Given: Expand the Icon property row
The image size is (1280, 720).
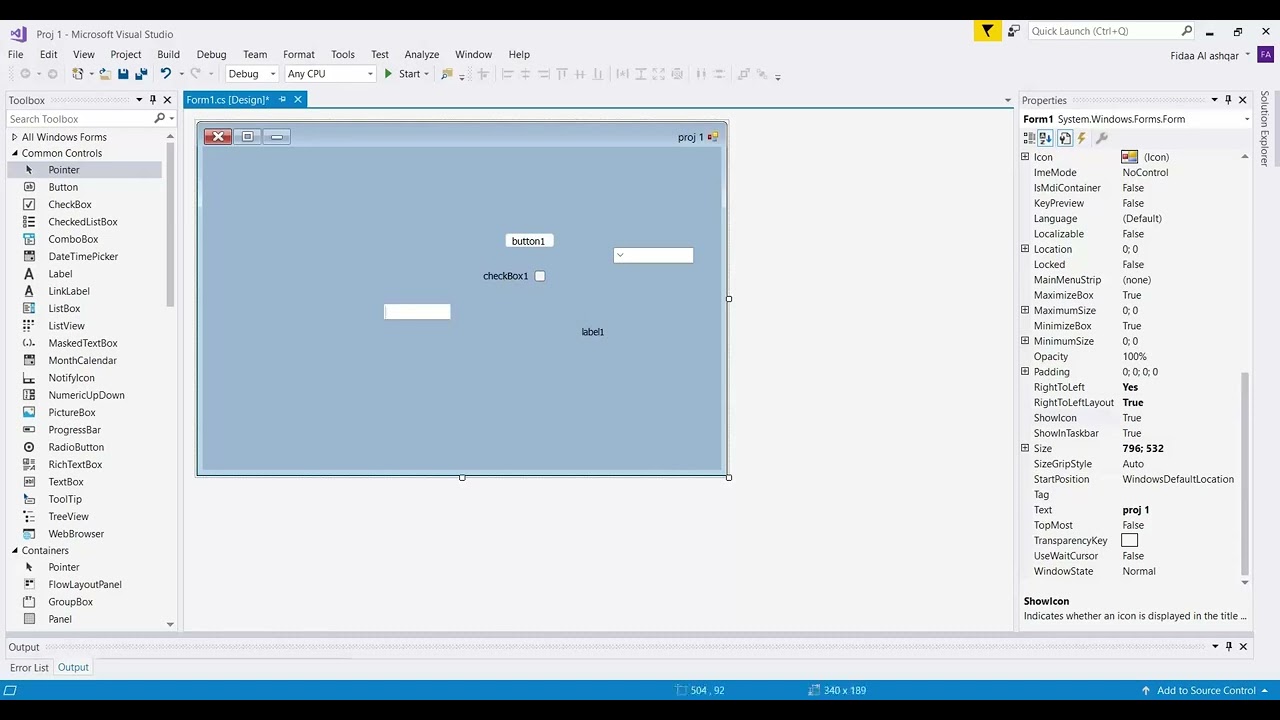Looking at the screenshot, I should (x=1025, y=157).
